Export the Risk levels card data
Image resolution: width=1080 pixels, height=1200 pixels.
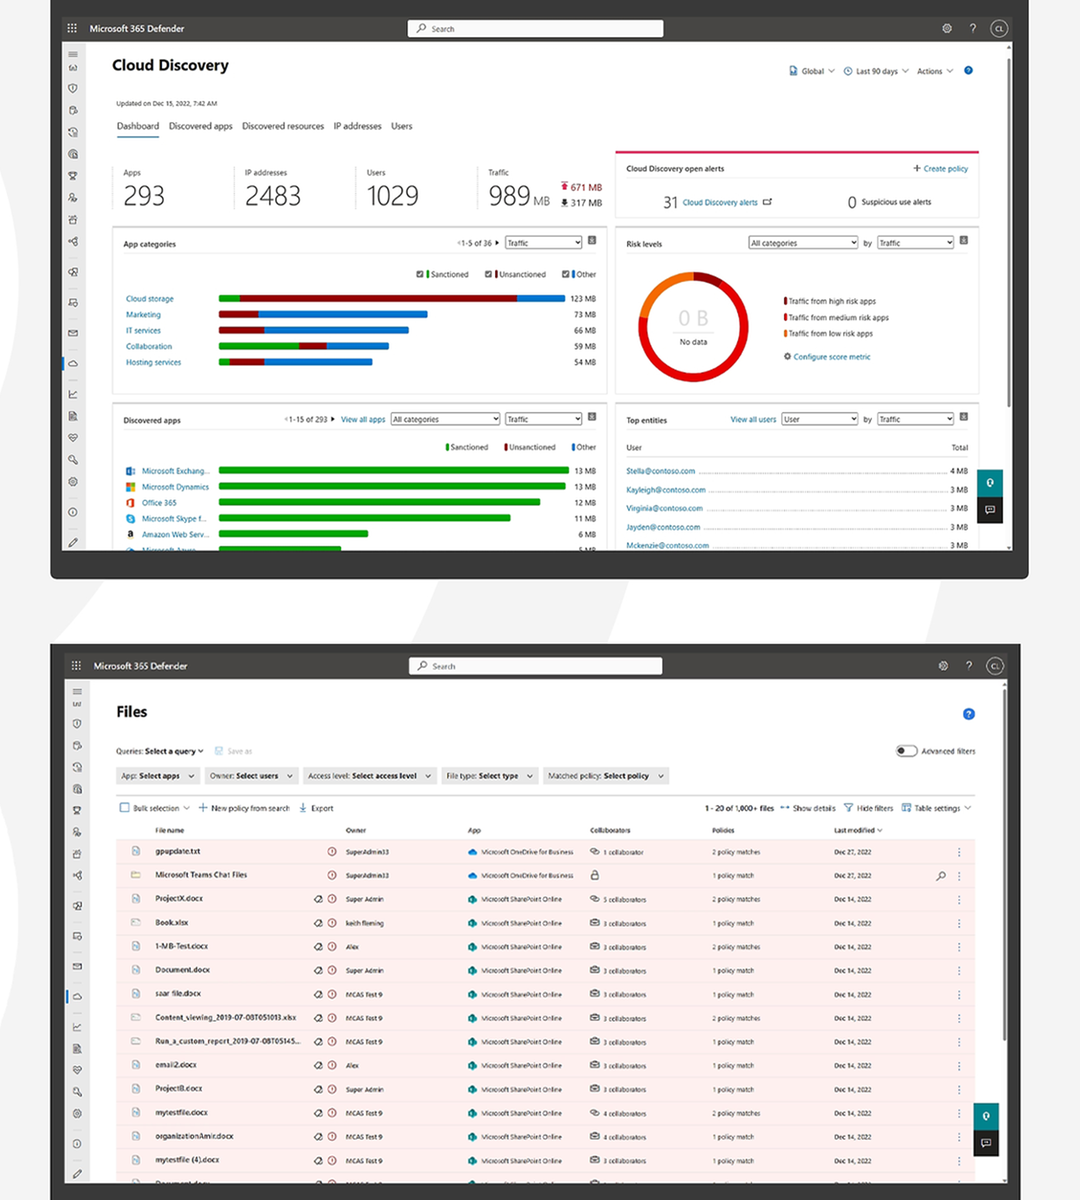(x=964, y=241)
